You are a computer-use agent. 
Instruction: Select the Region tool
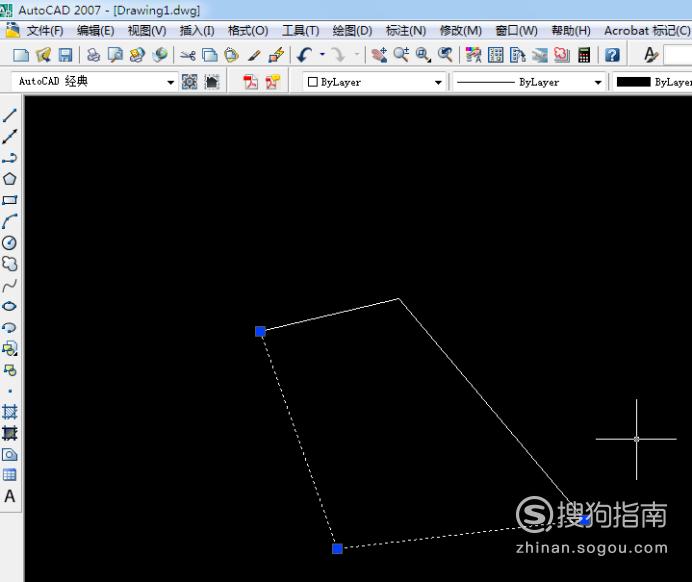(x=9, y=454)
